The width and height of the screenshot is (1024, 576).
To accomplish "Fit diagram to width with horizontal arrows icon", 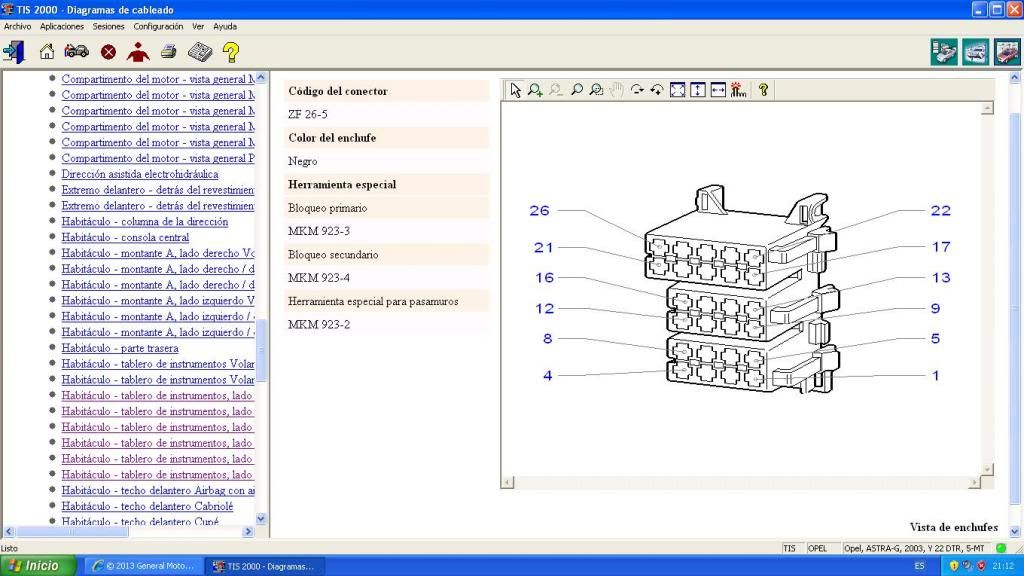I will (718, 90).
